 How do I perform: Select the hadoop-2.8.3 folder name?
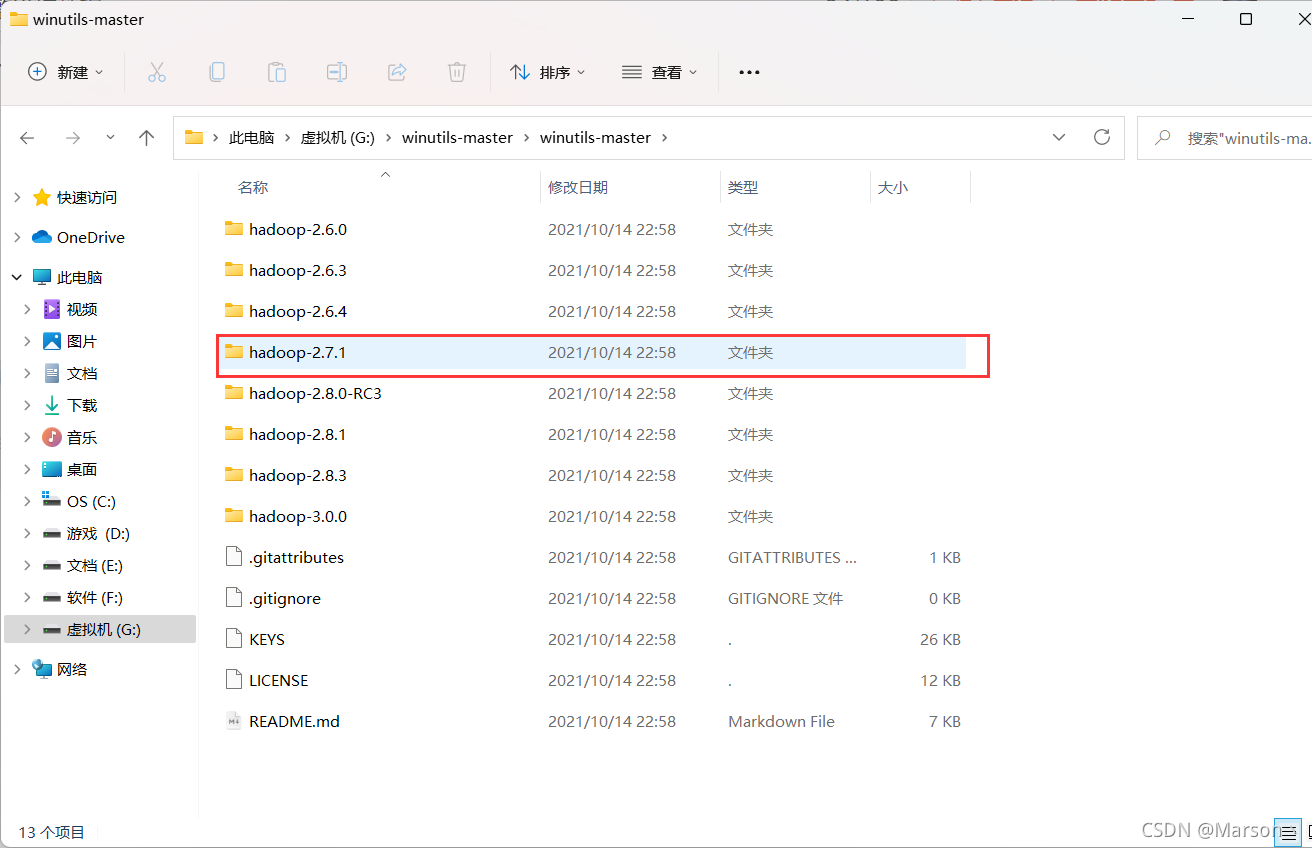[x=298, y=475]
